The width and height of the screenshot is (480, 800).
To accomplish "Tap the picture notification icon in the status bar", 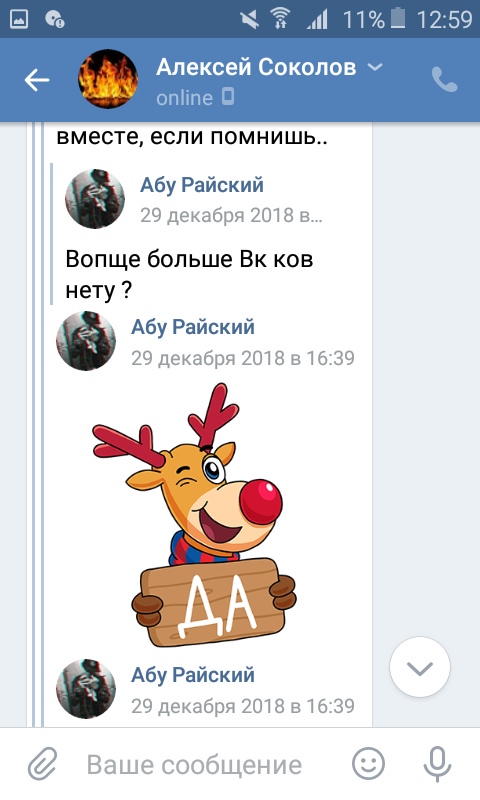I will pyautogui.click(x=19, y=19).
